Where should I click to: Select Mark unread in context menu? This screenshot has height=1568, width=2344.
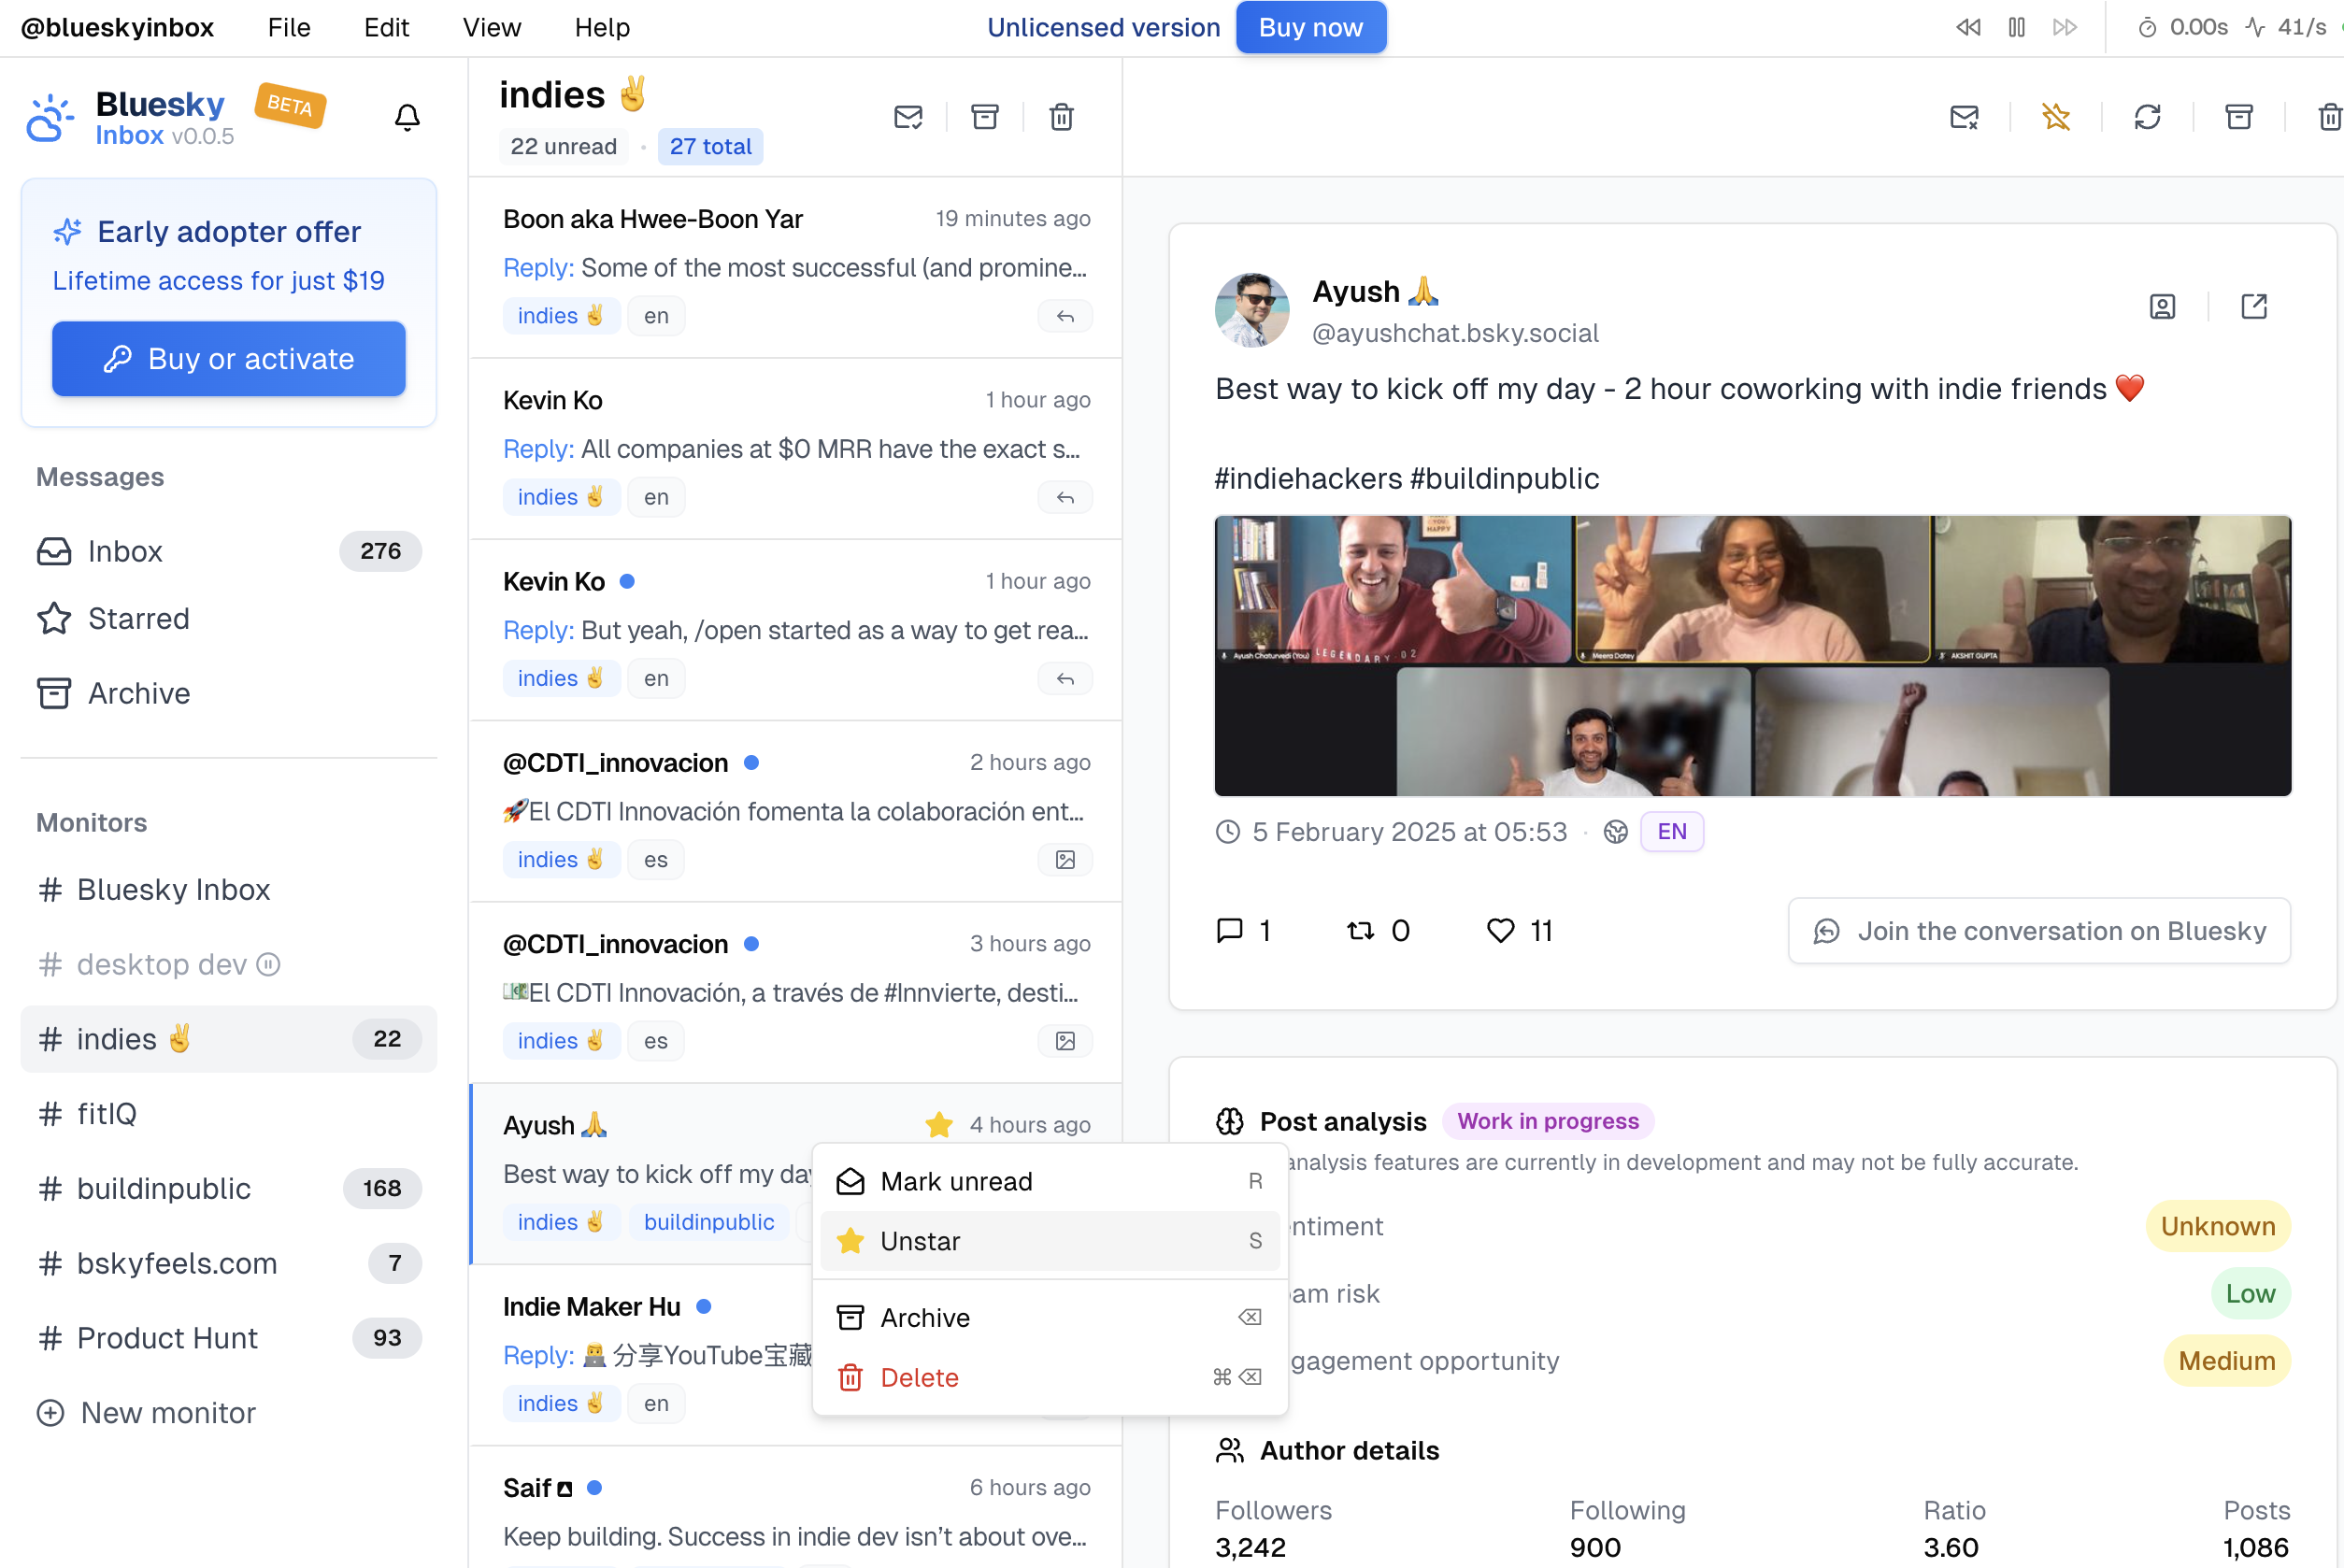tap(1050, 1182)
